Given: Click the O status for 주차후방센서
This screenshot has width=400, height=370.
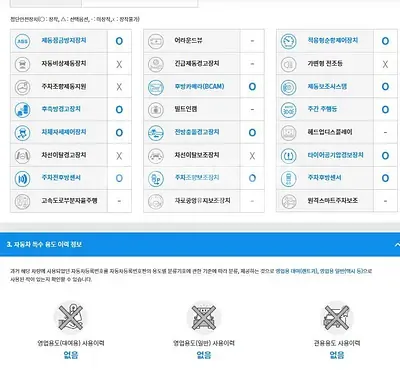Looking at the screenshot, I should [385, 178].
